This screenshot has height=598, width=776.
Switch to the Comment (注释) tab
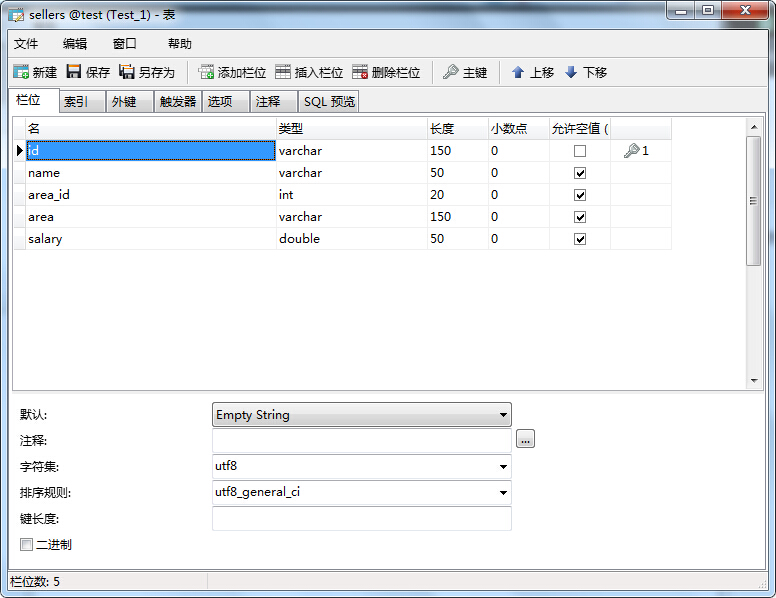[x=274, y=101]
